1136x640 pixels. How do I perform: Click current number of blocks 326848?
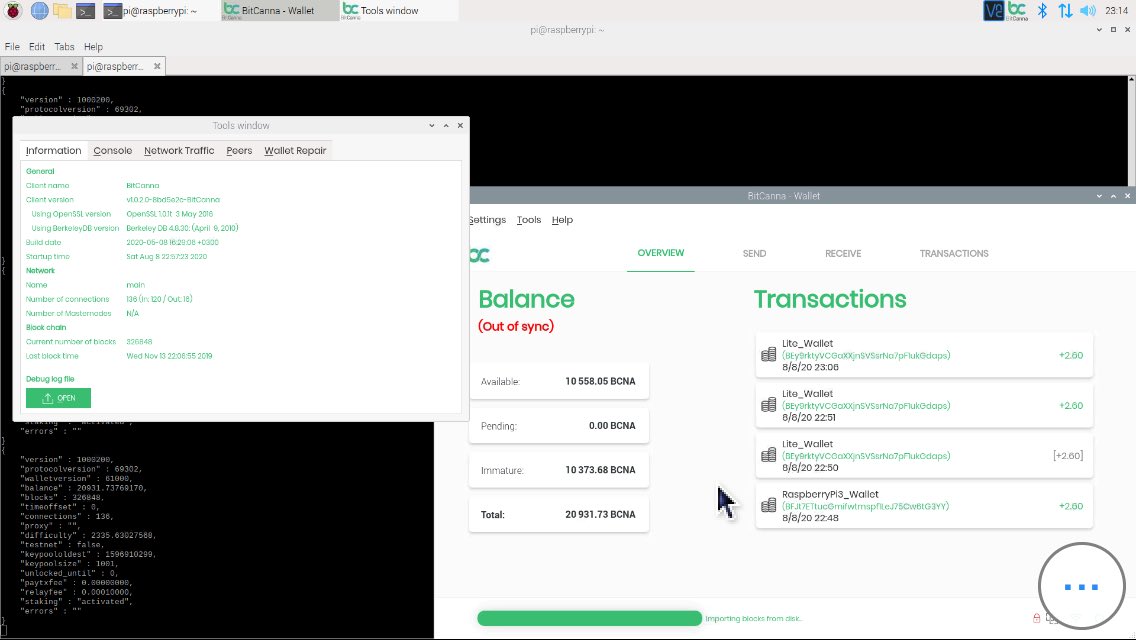click(x=139, y=342)
